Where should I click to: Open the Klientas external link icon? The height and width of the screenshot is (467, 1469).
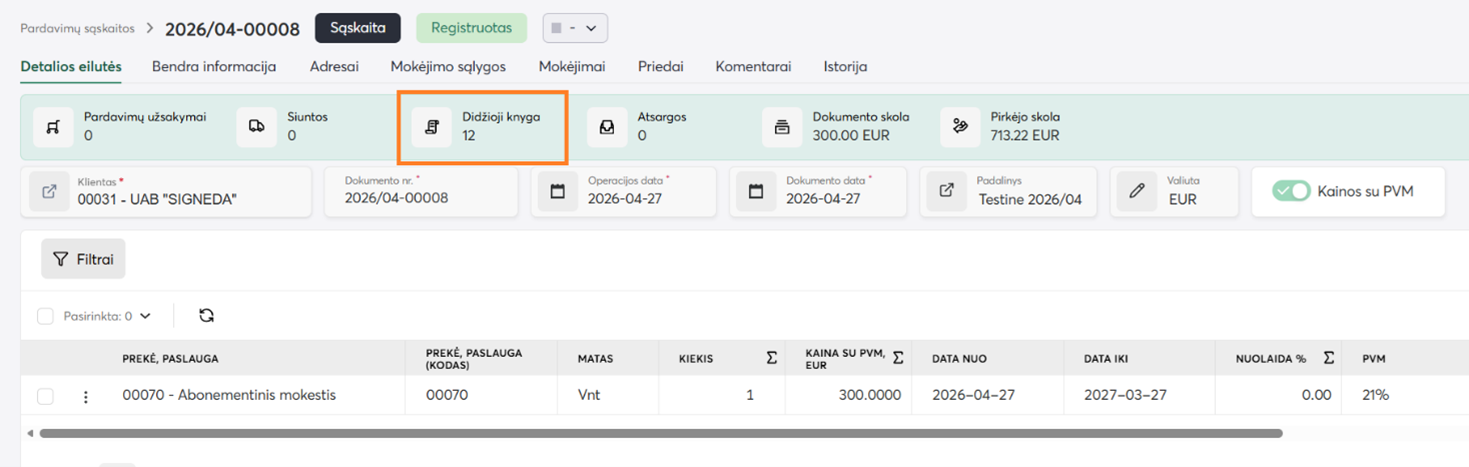tap(49, 191)
